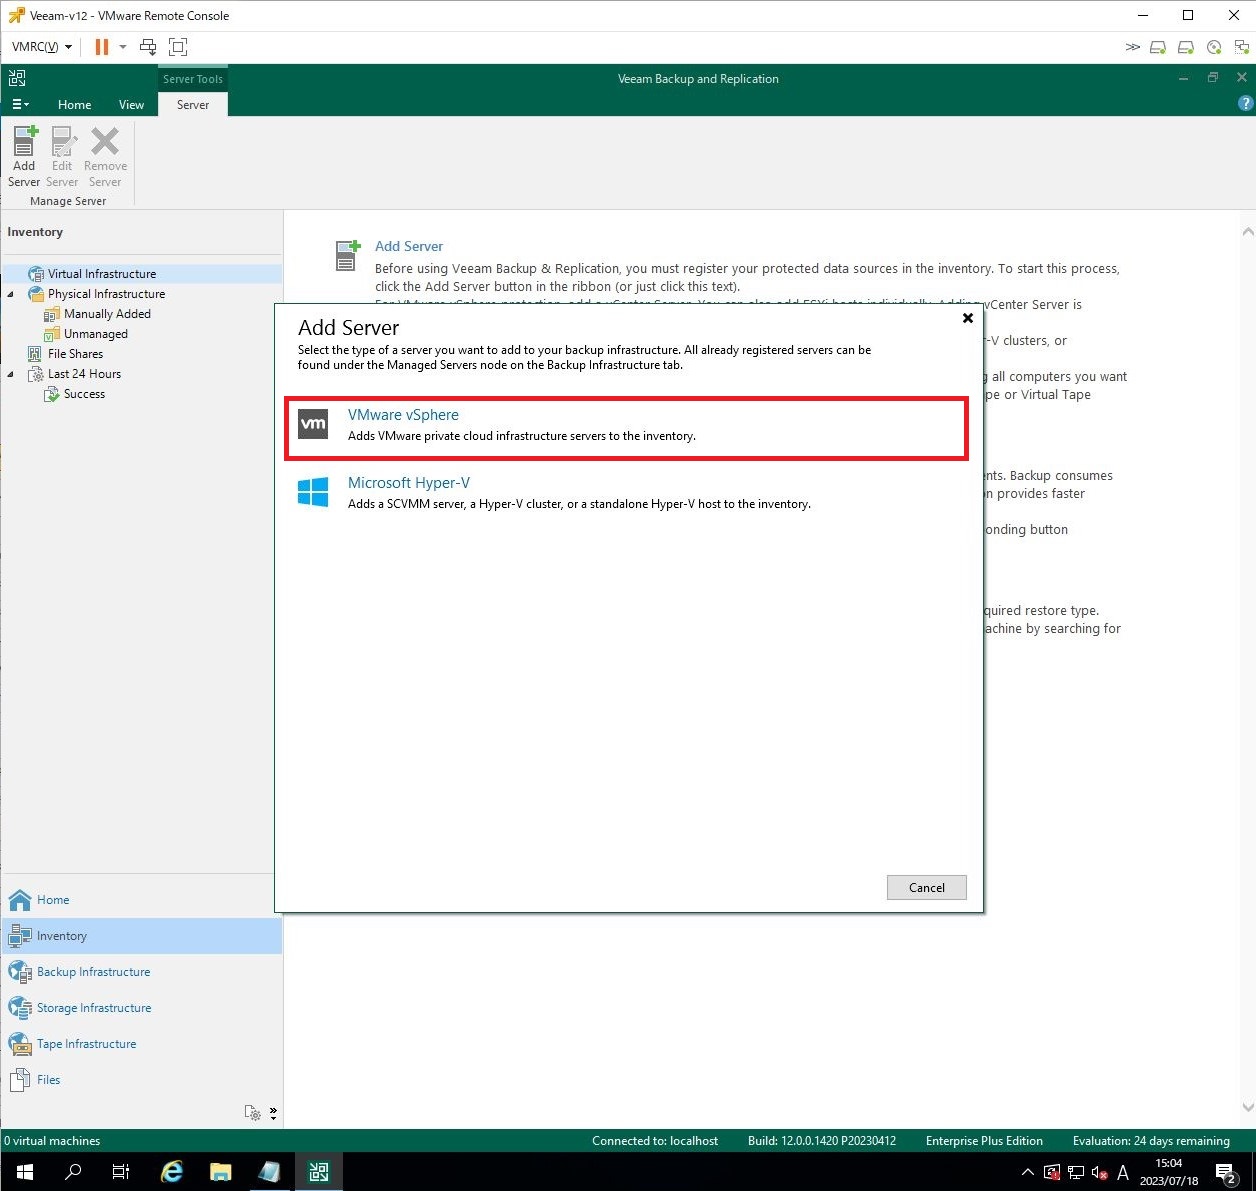
Task: Select the Microsoft Hyper-V option
Action: (627, 493)
